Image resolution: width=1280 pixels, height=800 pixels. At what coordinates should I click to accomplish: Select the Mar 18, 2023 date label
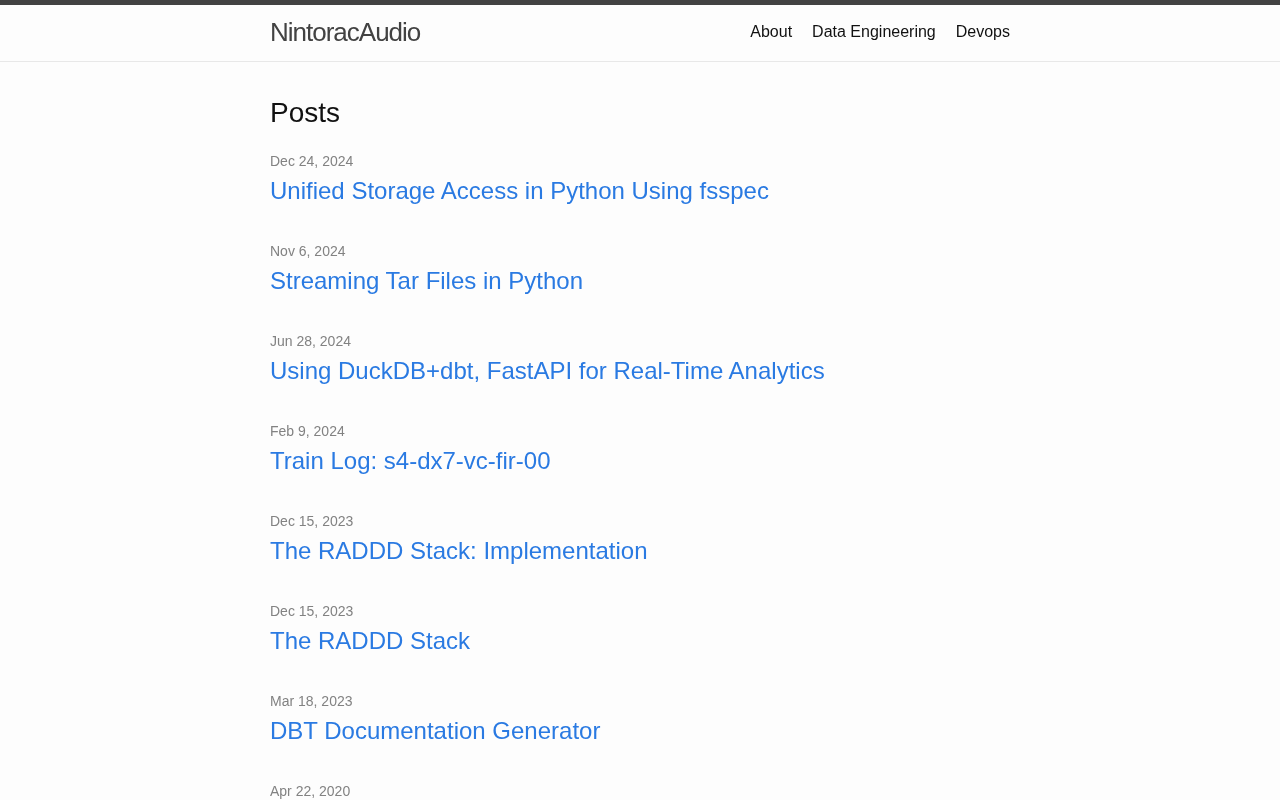pos(311,701)
